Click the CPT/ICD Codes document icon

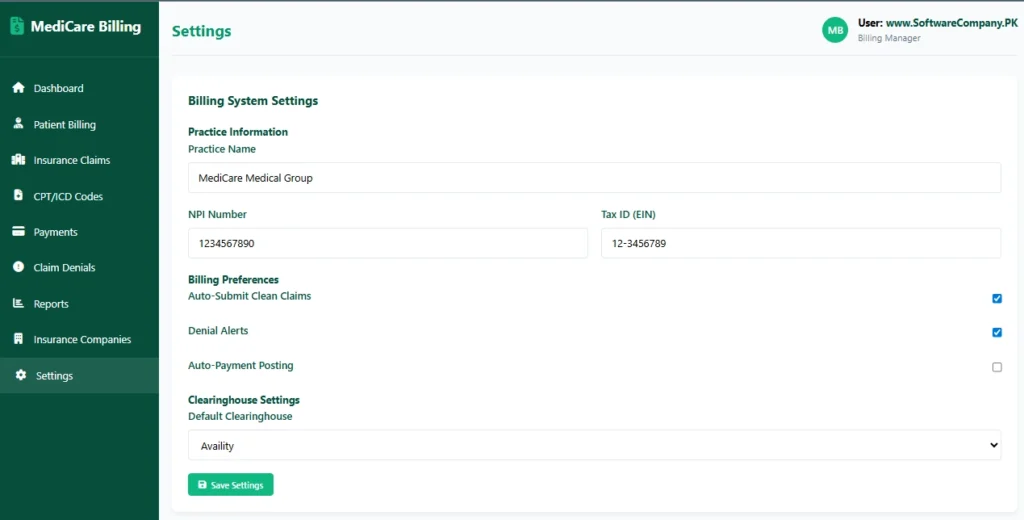[x=18, y=196]
